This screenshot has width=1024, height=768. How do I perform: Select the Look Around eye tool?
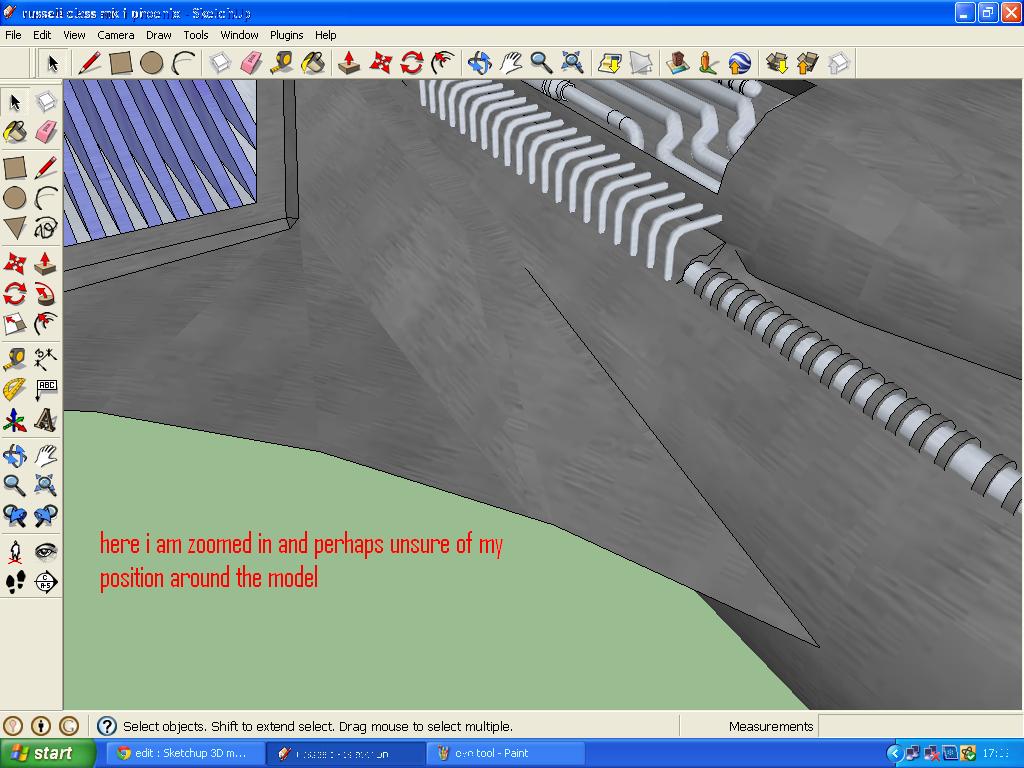click(45, 552)
